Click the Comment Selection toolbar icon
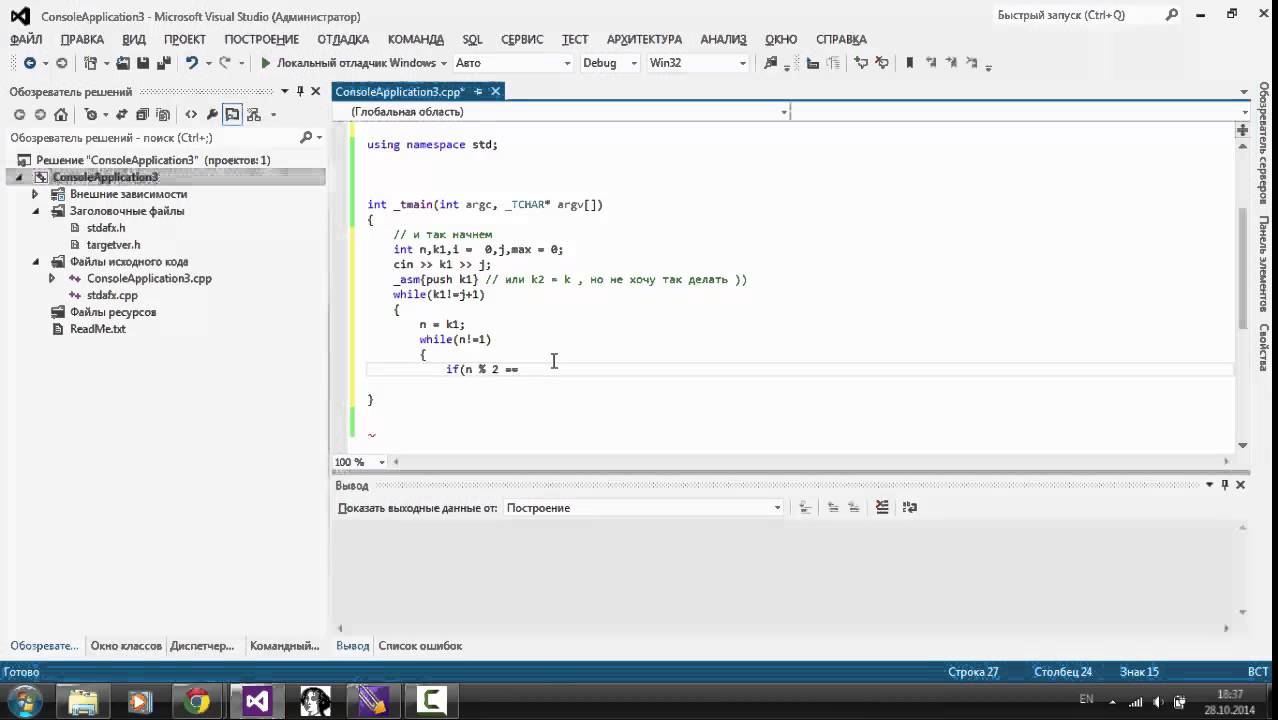 click(x=861, y=63)
